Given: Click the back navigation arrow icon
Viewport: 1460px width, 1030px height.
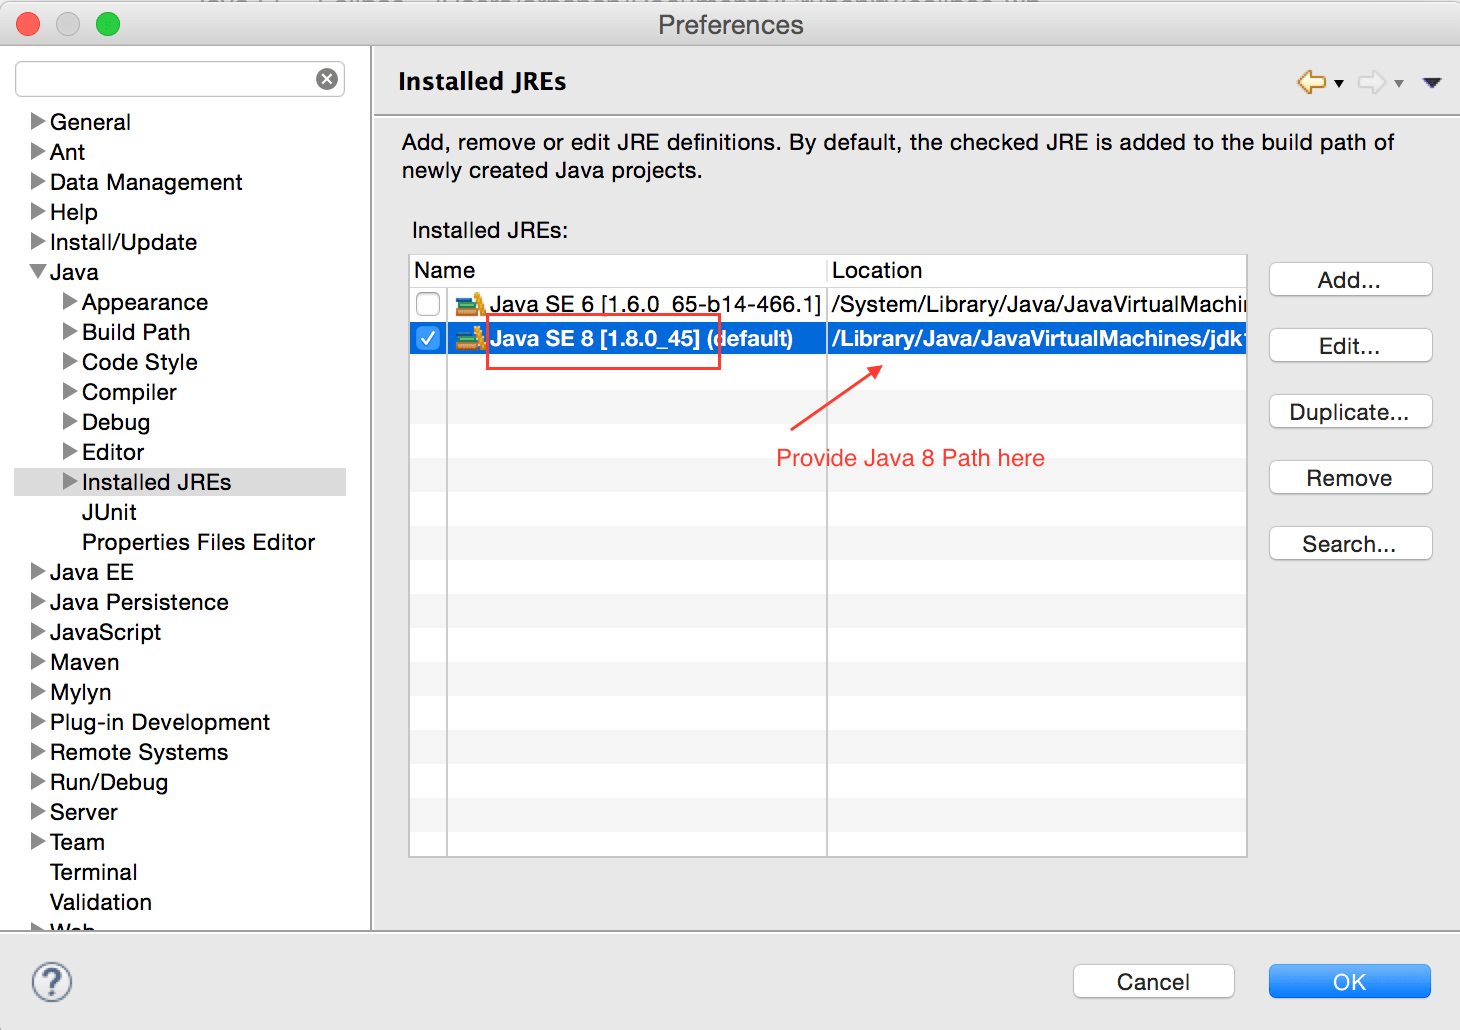Looking at the screenshot, I should click(1312, 82).
